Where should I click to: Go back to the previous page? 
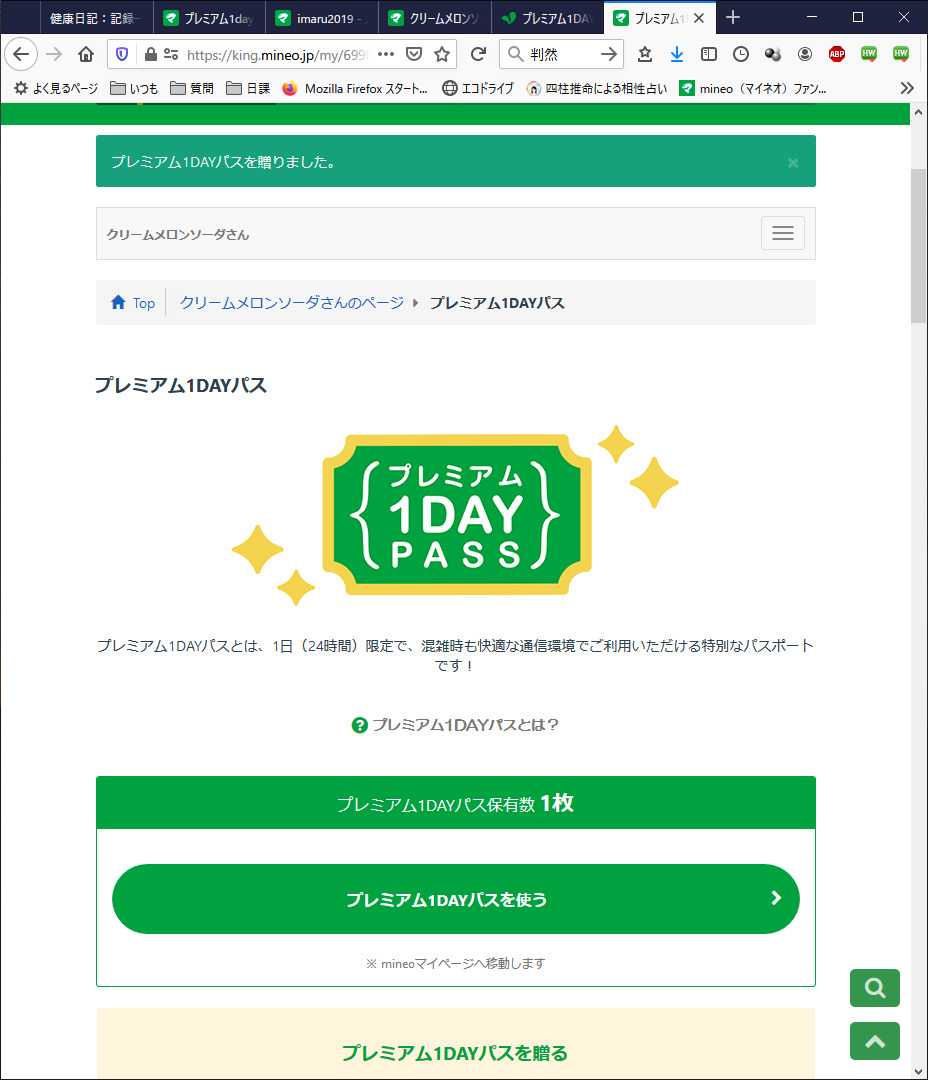[x=22, y=54]
